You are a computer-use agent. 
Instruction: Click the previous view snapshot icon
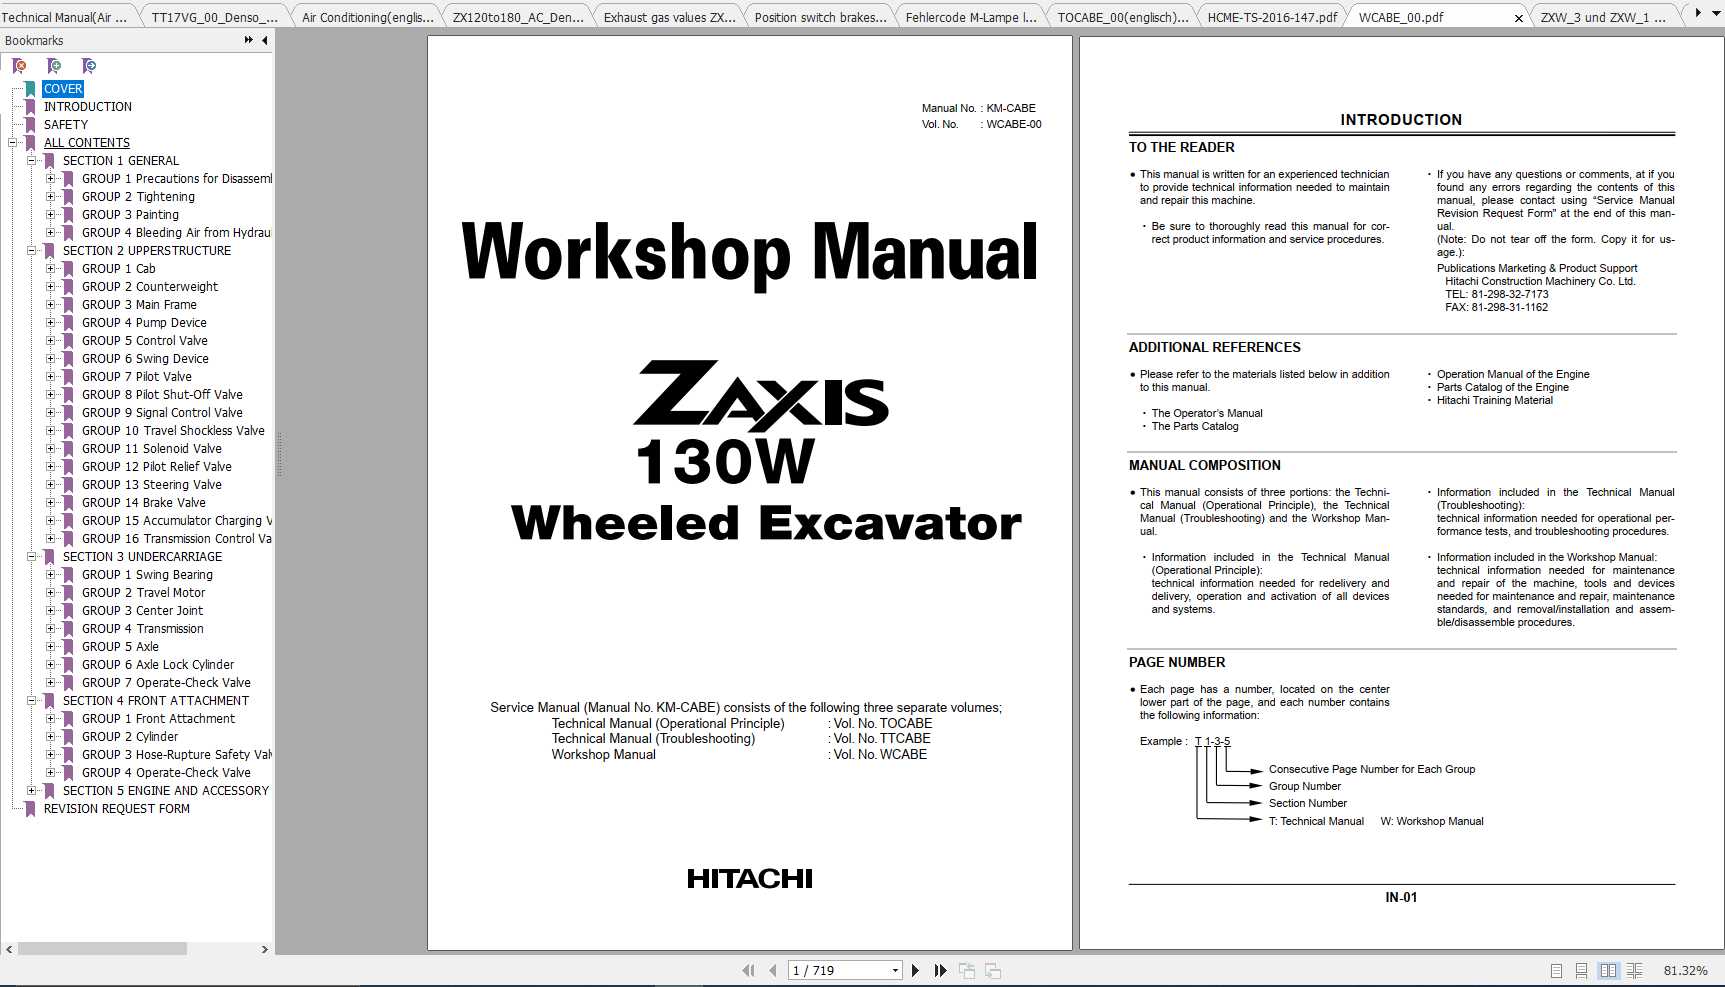[967, 970]
